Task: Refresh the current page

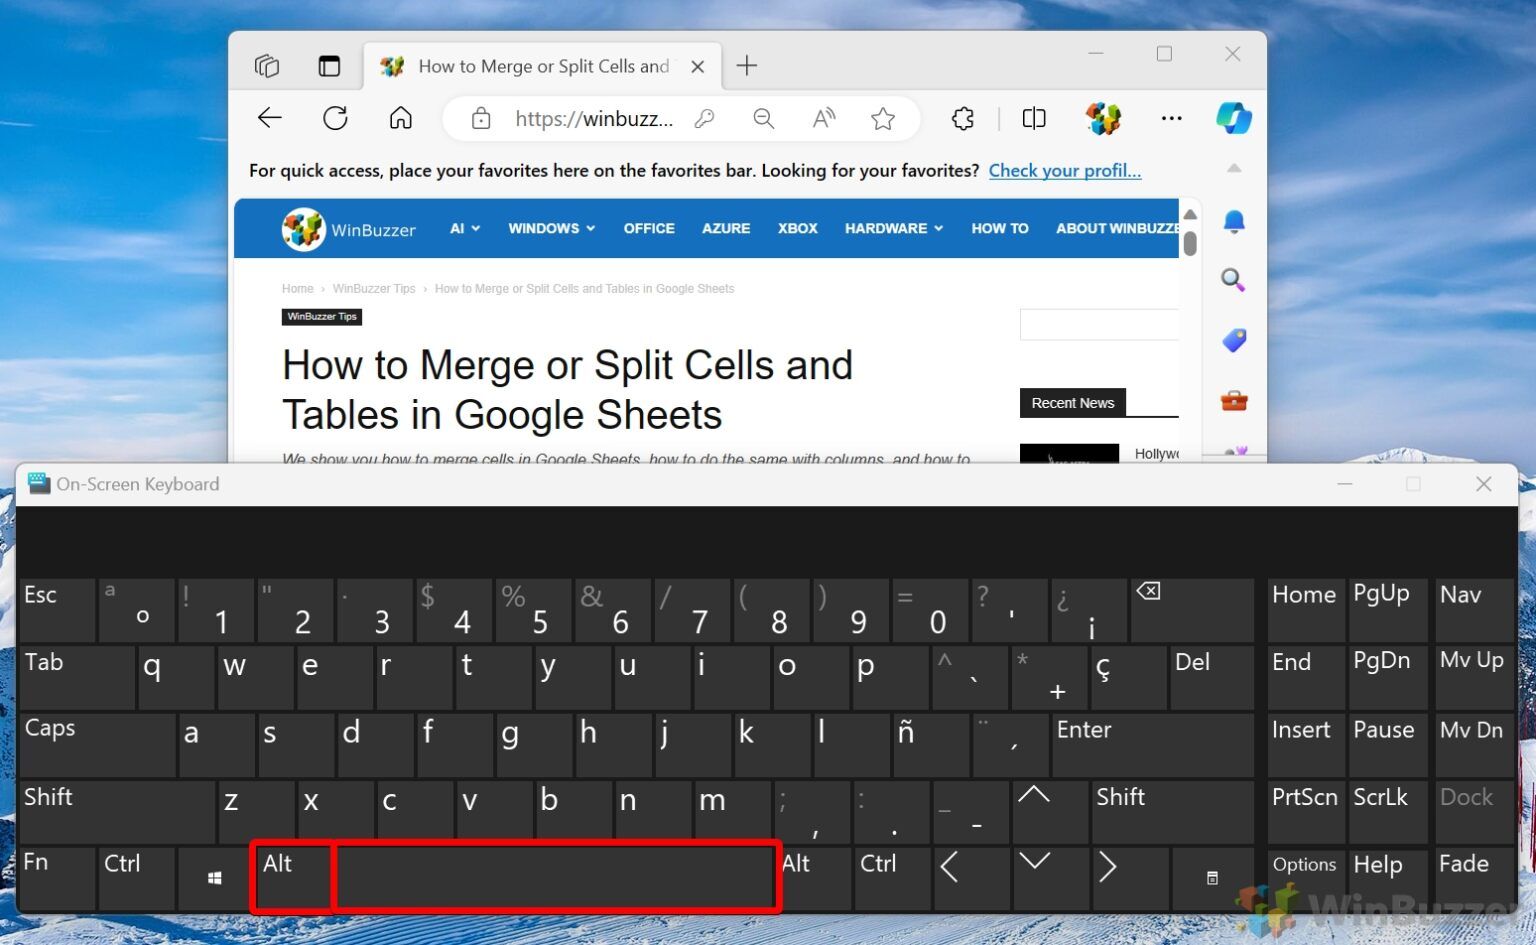Action: [335, 118]
